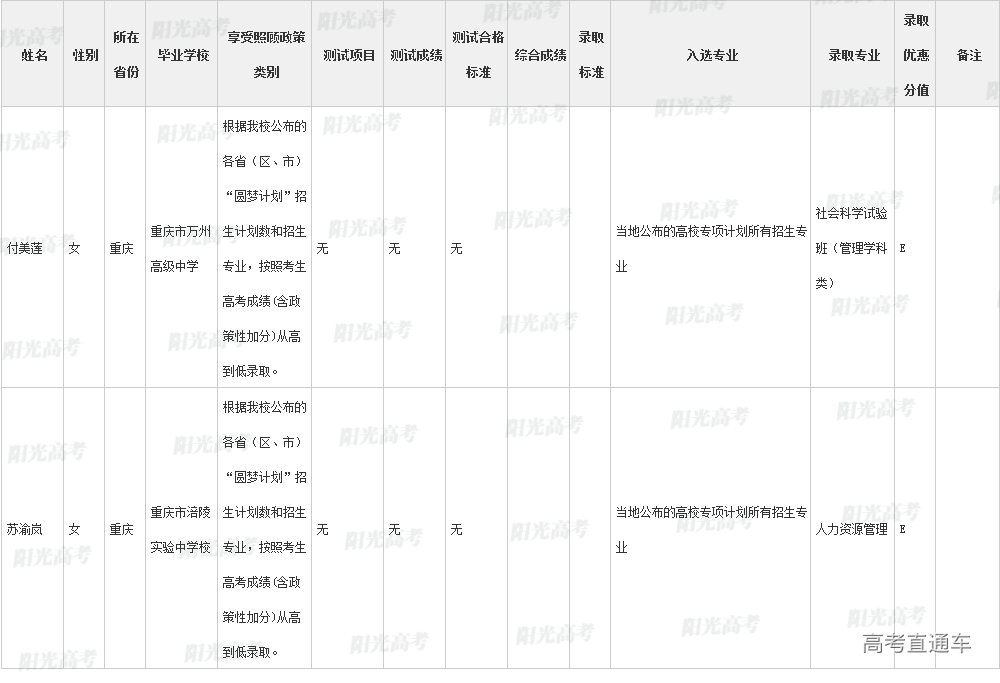This screenshot has width=1000, height=683.
Task: Select the 重庆市万州高级中学 school cell
Action: click(181, 248)
